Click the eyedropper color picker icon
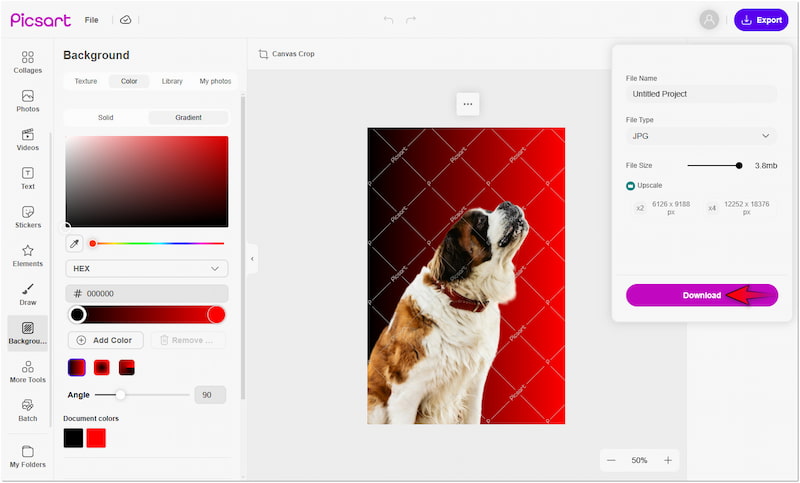Image resolution: width=800 pixels, height=483 pixels. point(74,243)
